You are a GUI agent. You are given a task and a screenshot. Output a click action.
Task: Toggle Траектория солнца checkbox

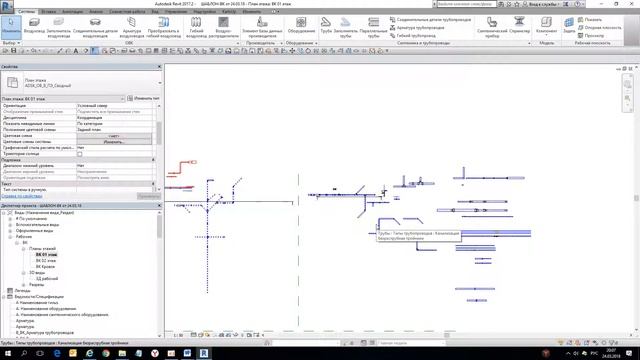tap(80, 154)
